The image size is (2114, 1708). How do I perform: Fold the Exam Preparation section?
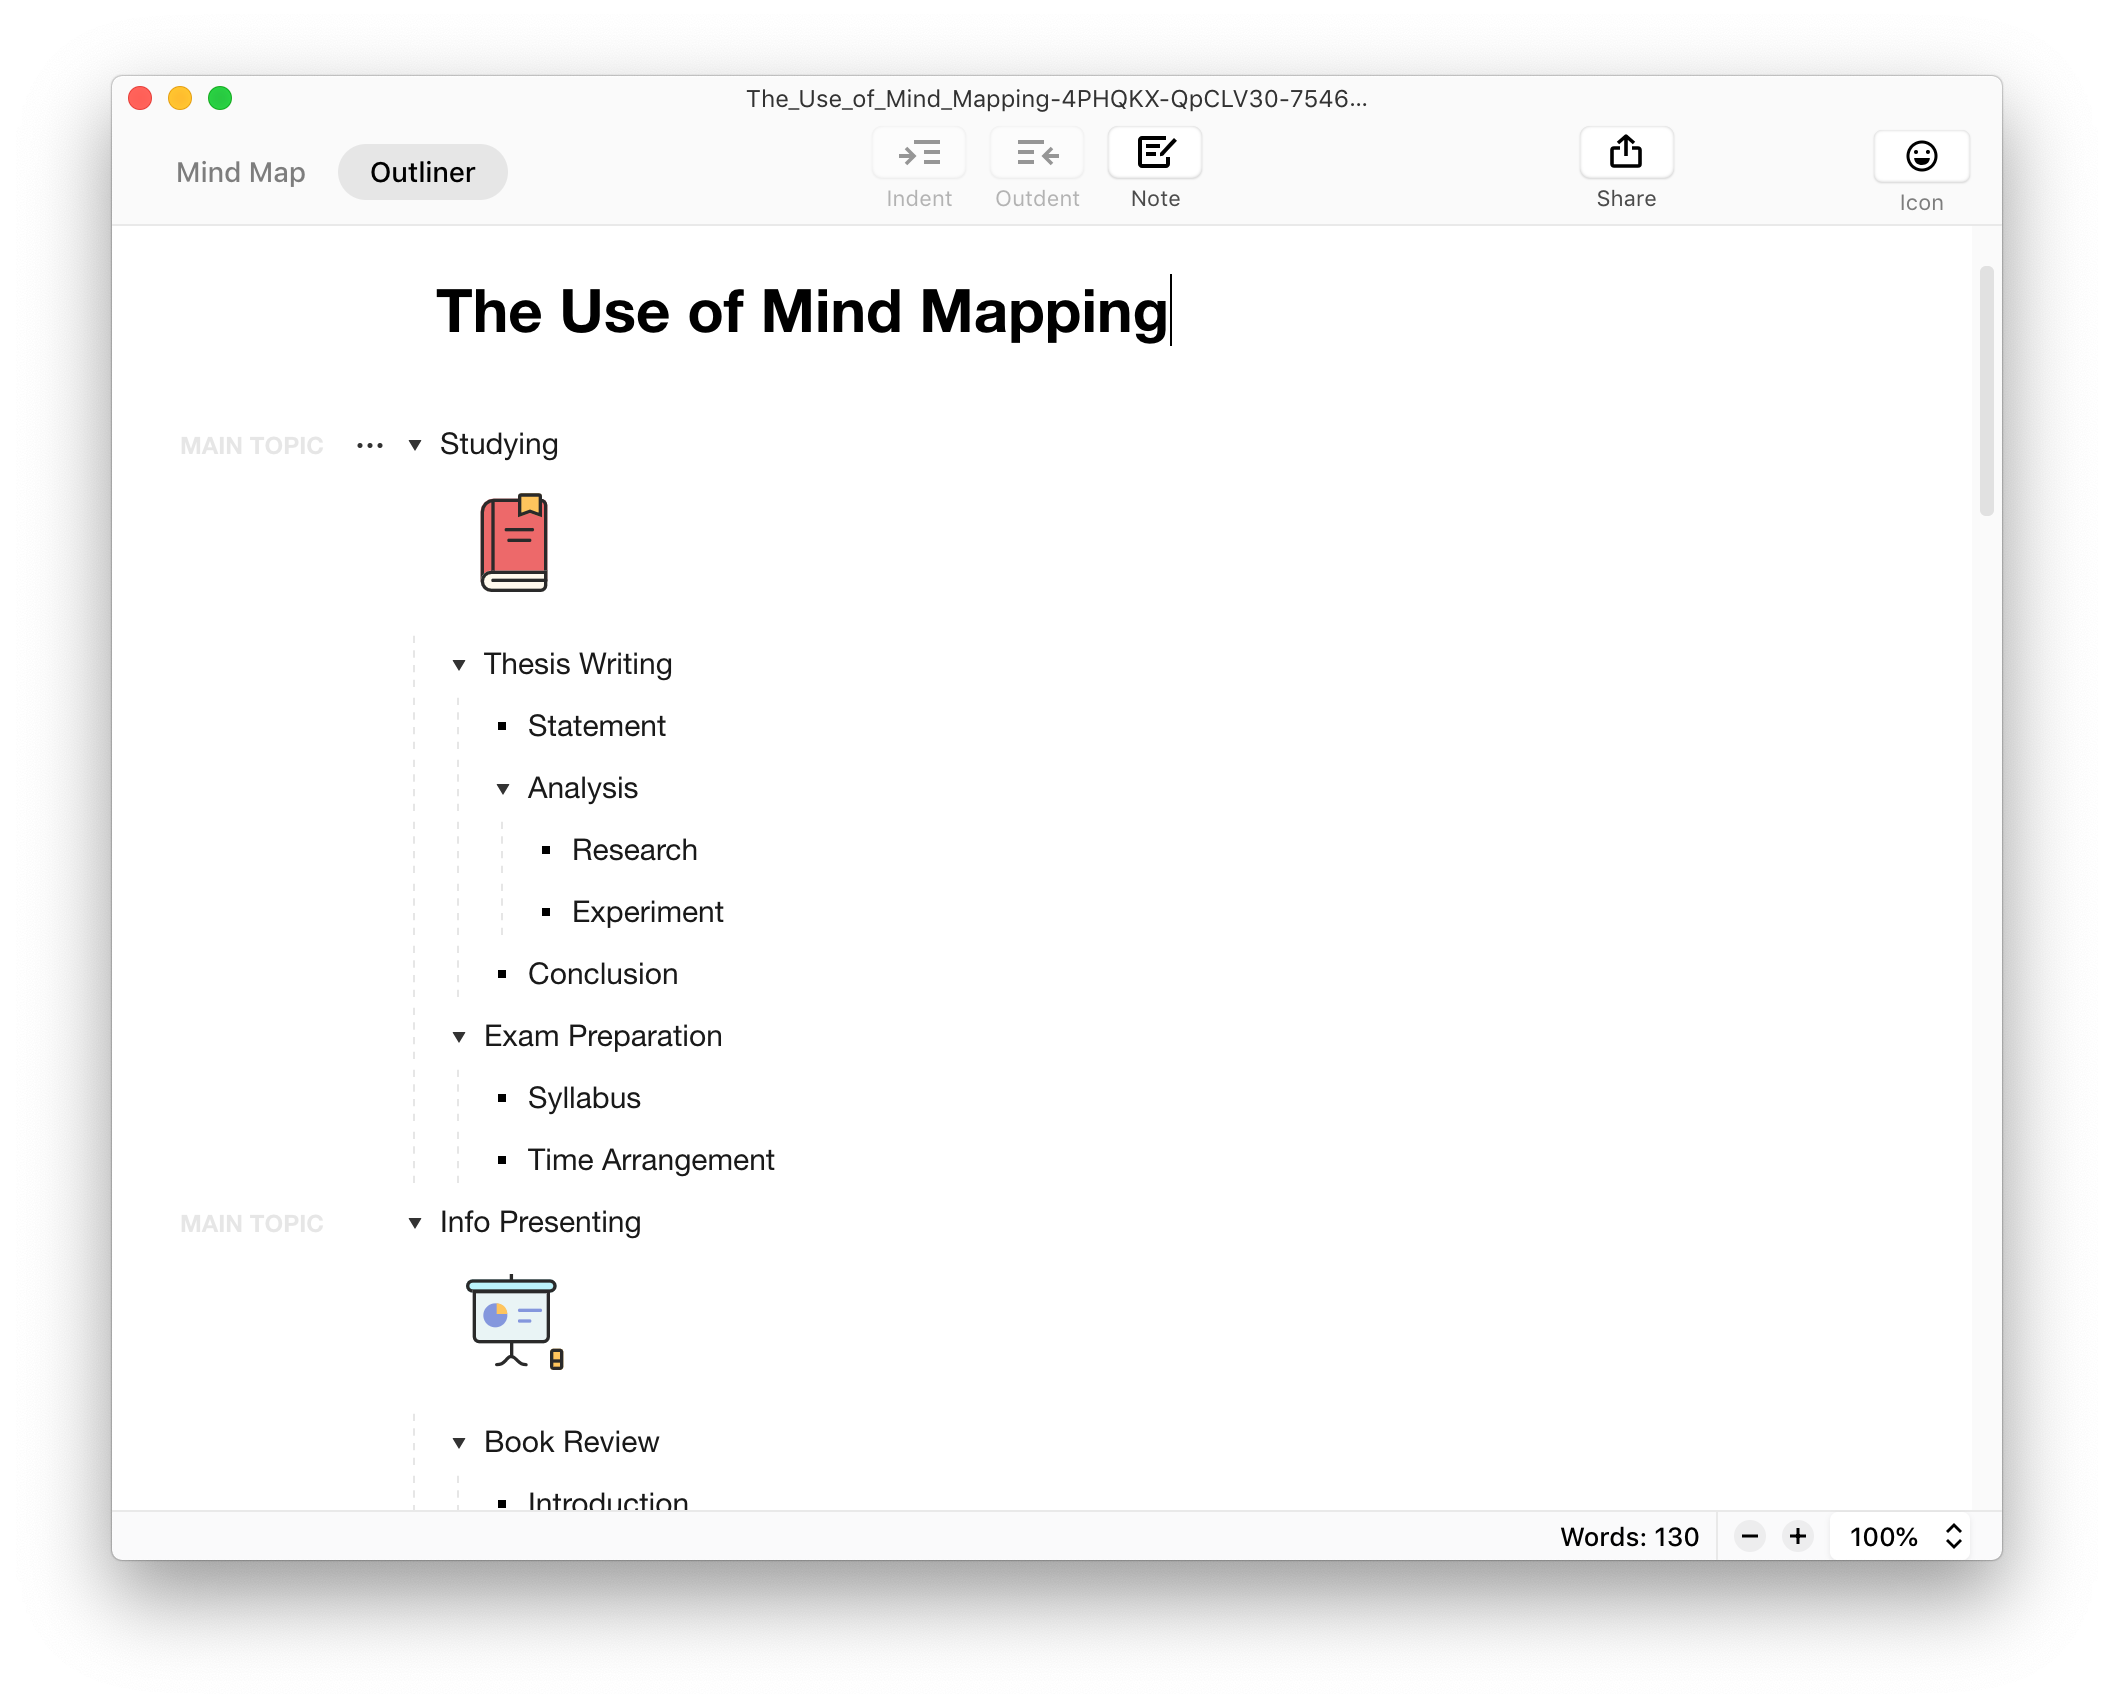point(459,1037)
